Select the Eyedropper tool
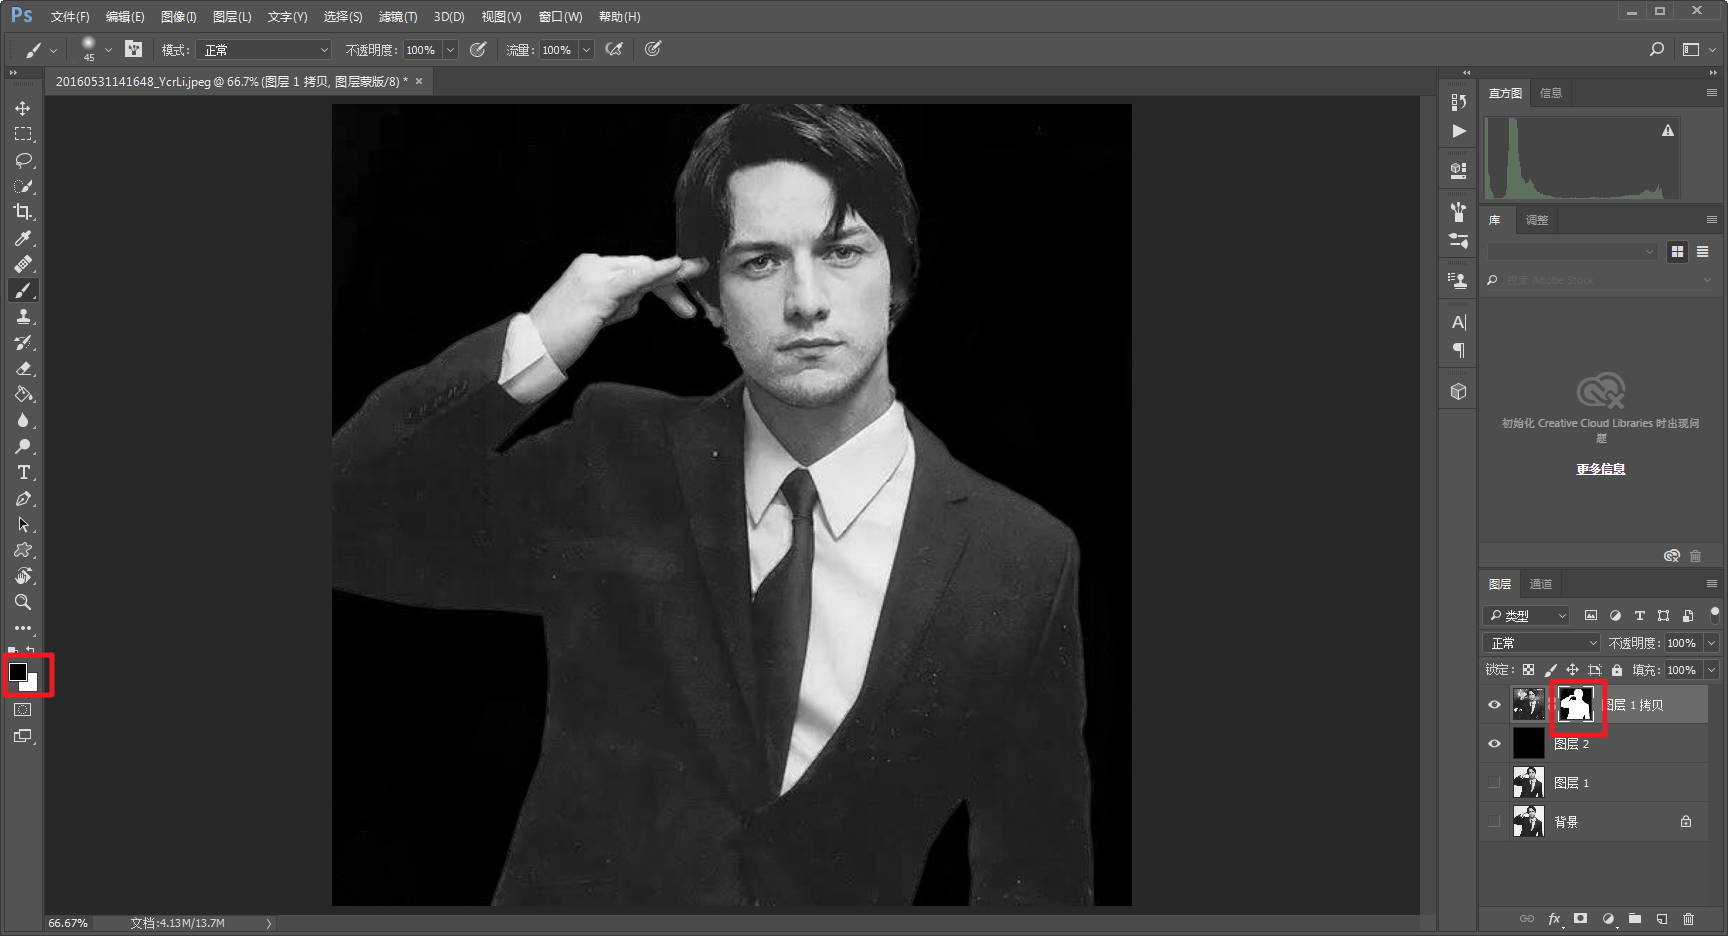This screenshot has height=936, width=1728. click(x=23, y=238)
